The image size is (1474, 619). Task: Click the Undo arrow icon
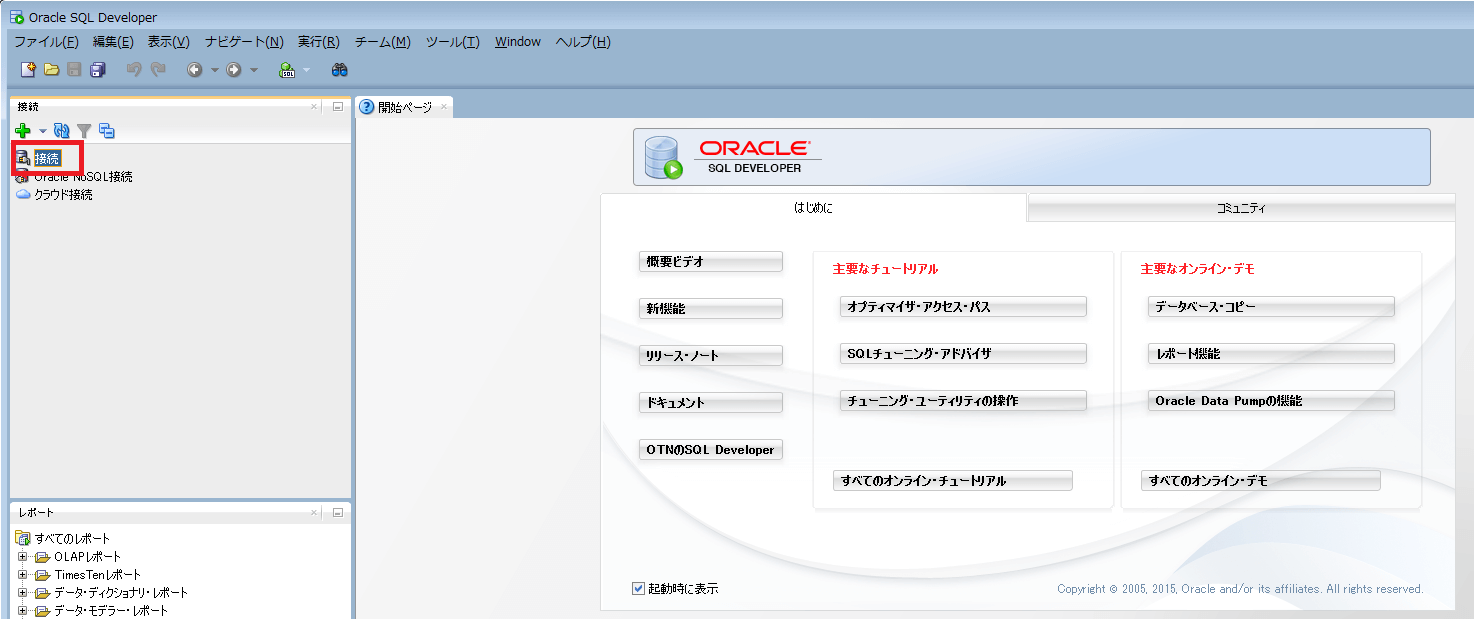point(134,70)
